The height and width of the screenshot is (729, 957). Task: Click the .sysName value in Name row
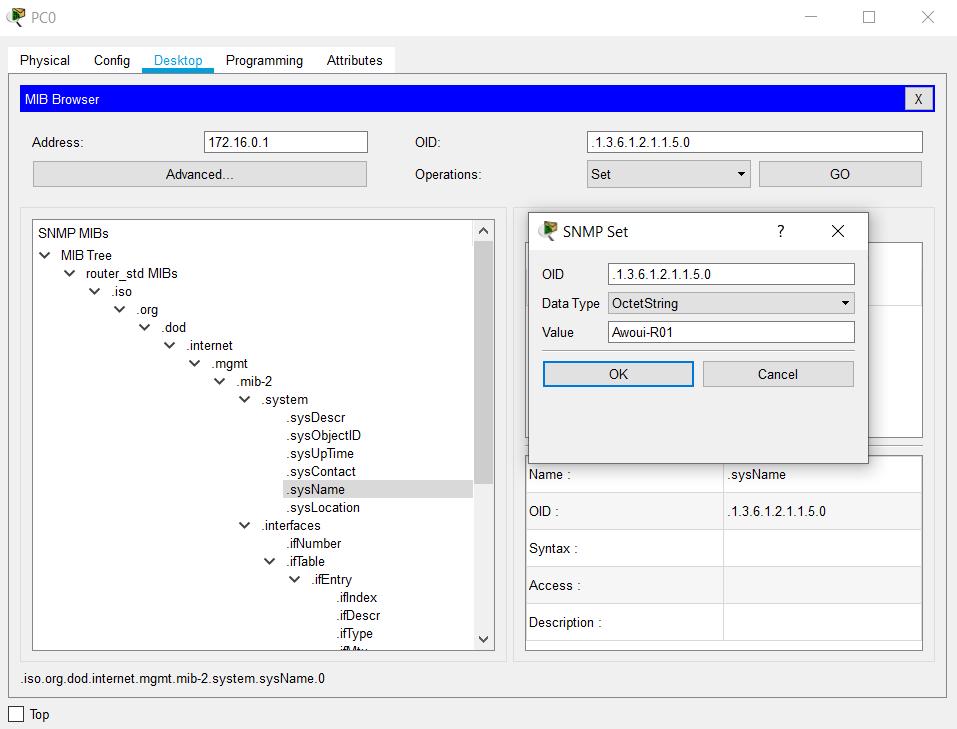(756, 474)
